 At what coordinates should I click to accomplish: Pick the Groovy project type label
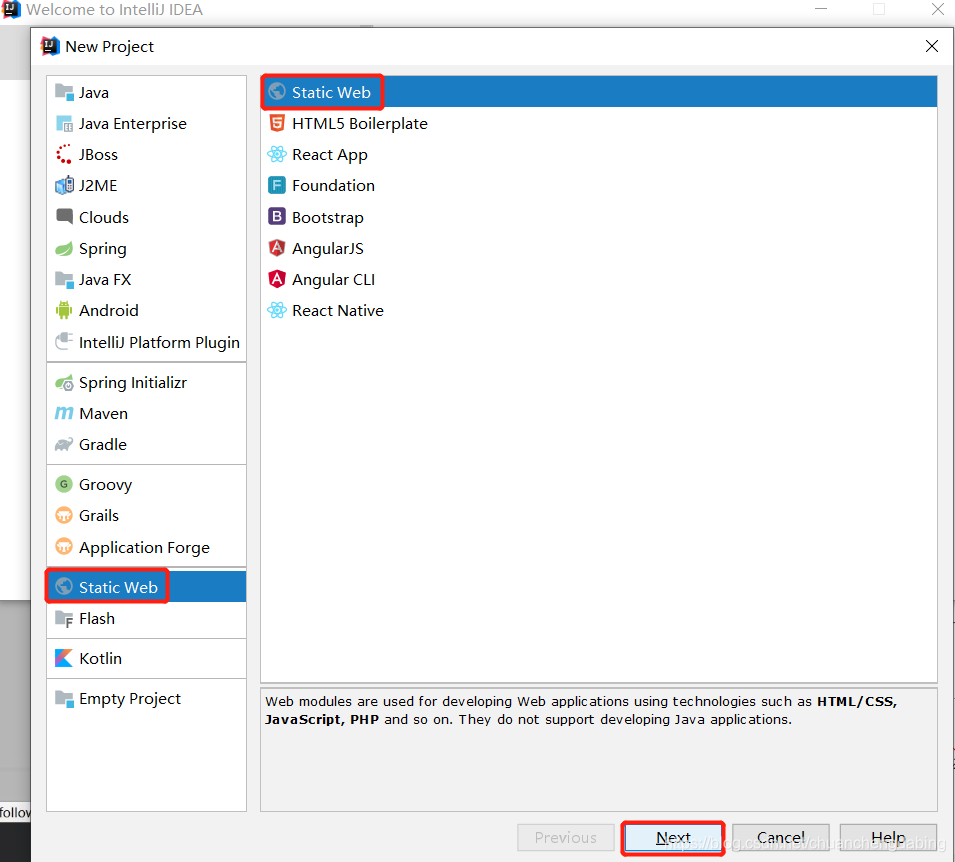coord(105,485)
